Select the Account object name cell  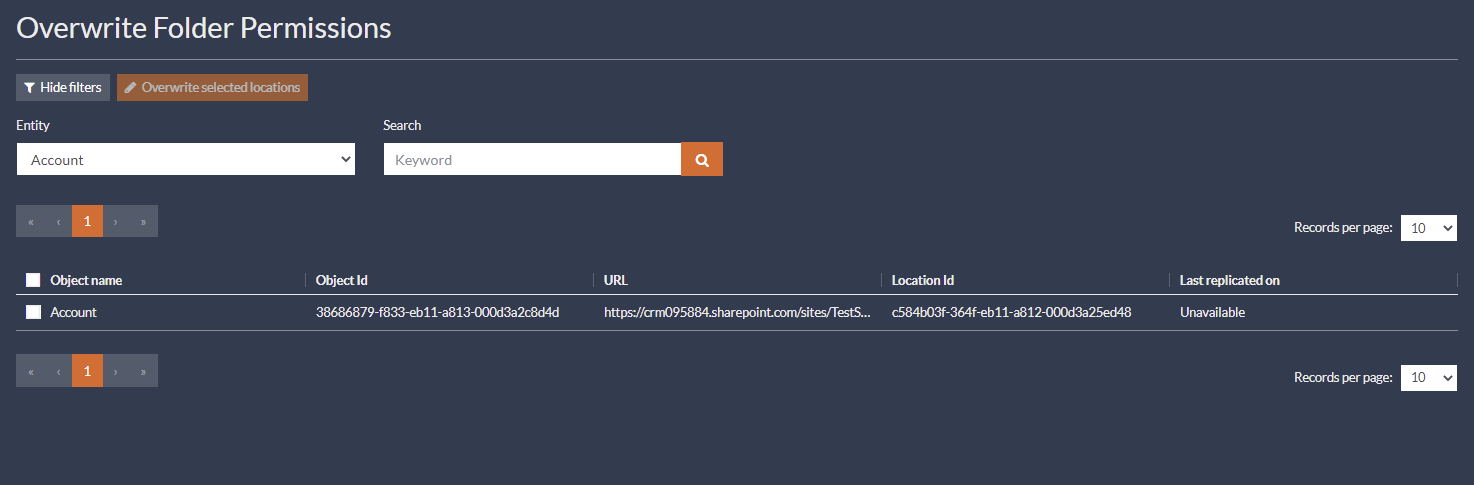(73, 312)
